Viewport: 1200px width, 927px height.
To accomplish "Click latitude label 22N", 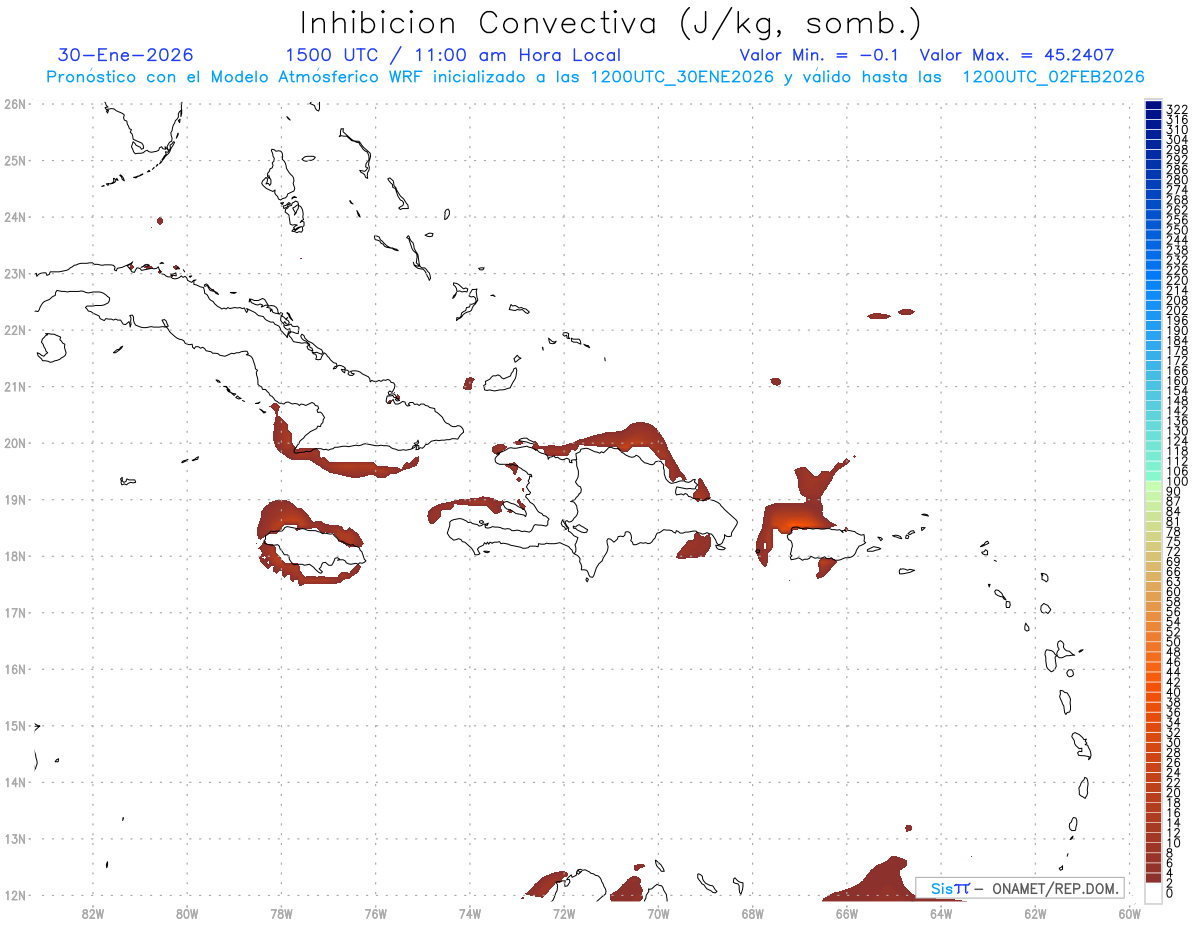I will (x=14, y=330).
